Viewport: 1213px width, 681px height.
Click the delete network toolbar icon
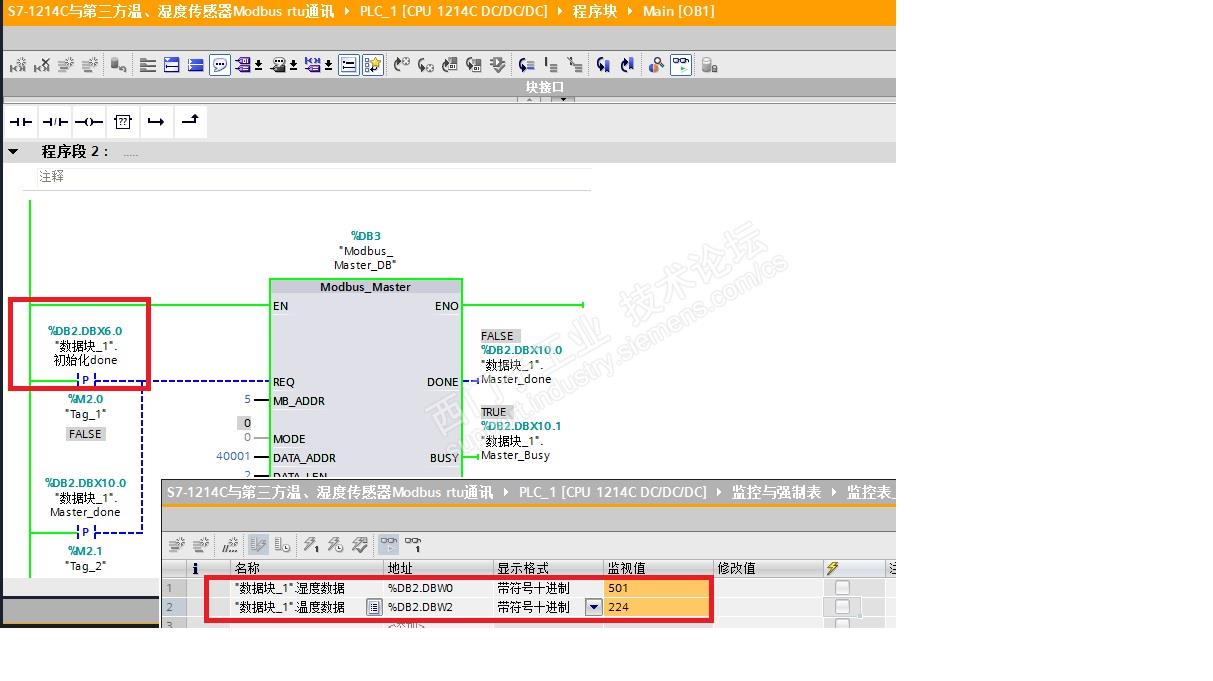42,65
